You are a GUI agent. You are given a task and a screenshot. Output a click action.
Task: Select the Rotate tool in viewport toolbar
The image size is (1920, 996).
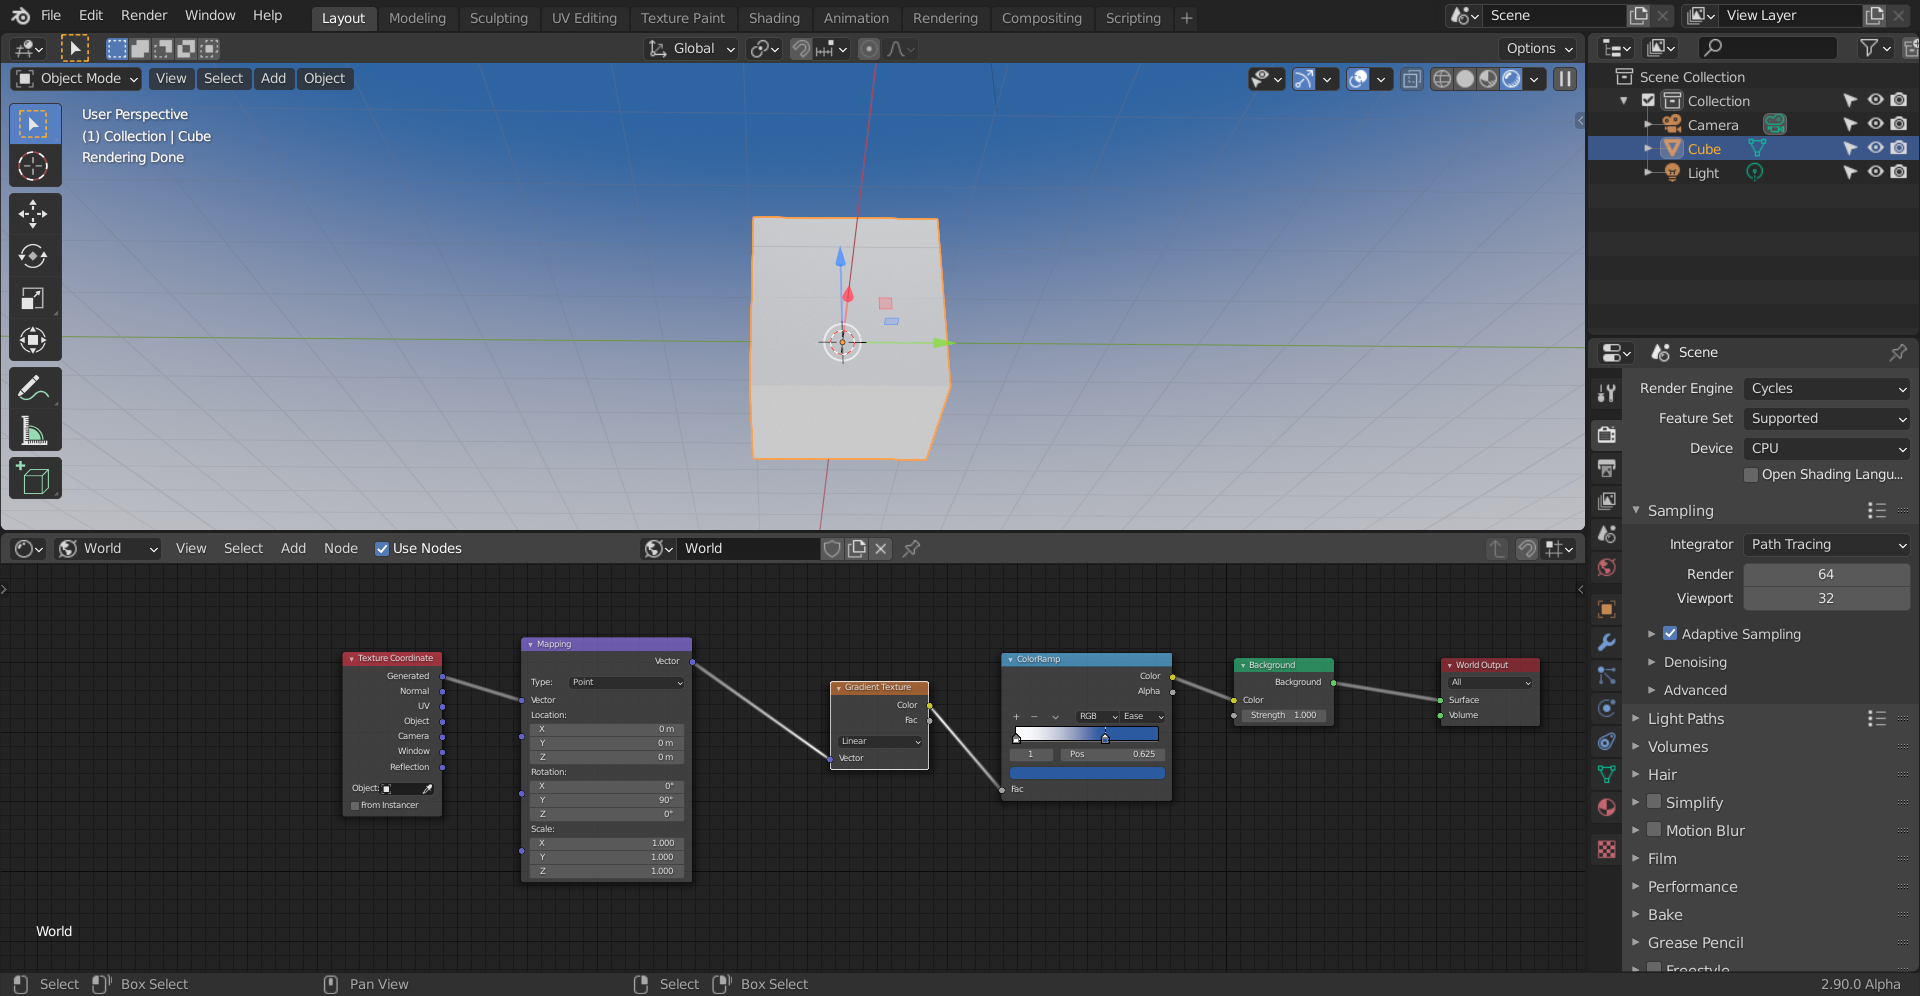click(33, 257)
